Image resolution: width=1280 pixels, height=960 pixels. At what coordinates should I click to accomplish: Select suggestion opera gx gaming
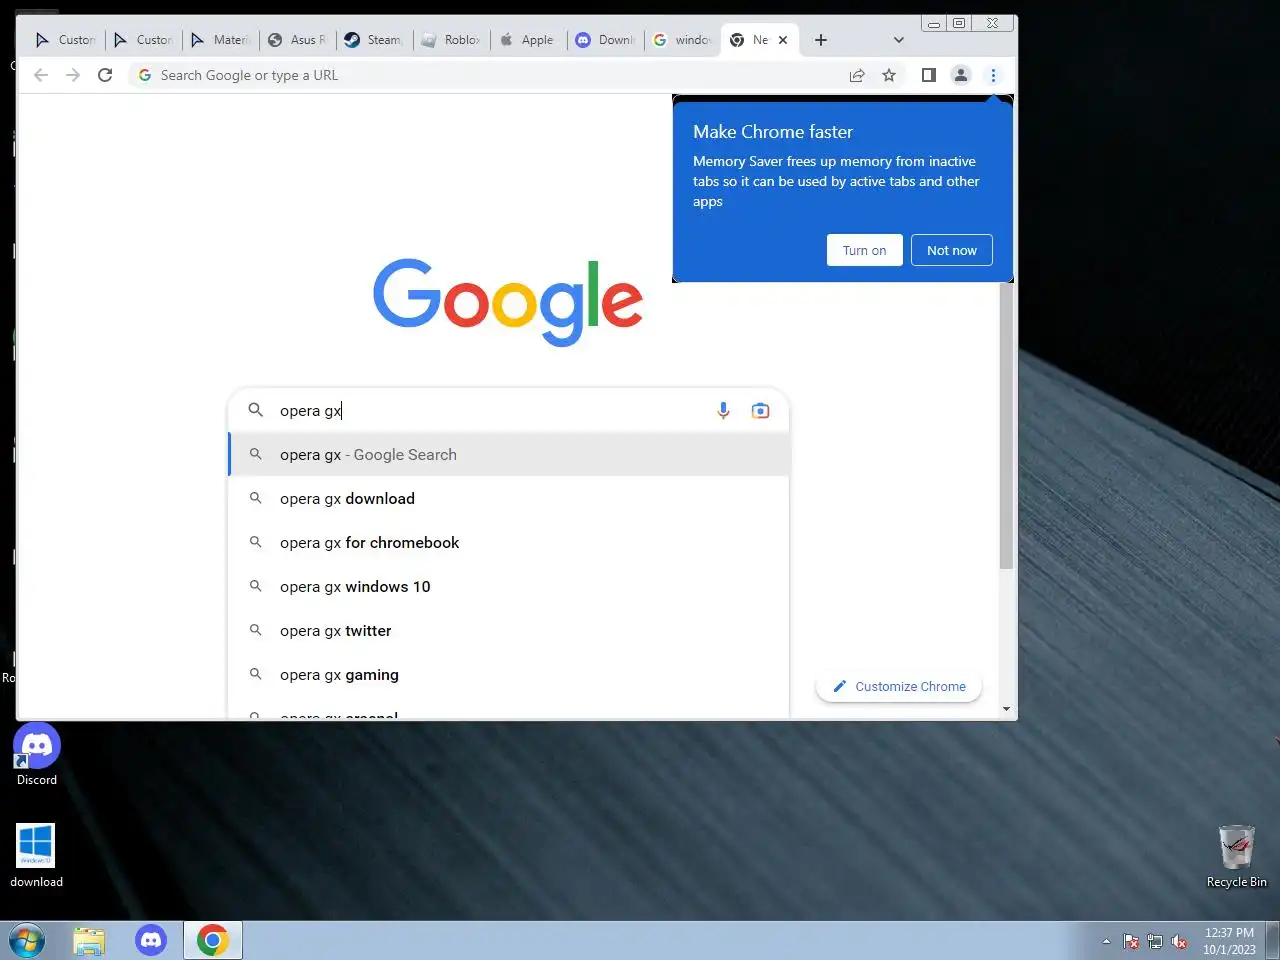pyautogui.click(x=509, y=674)
